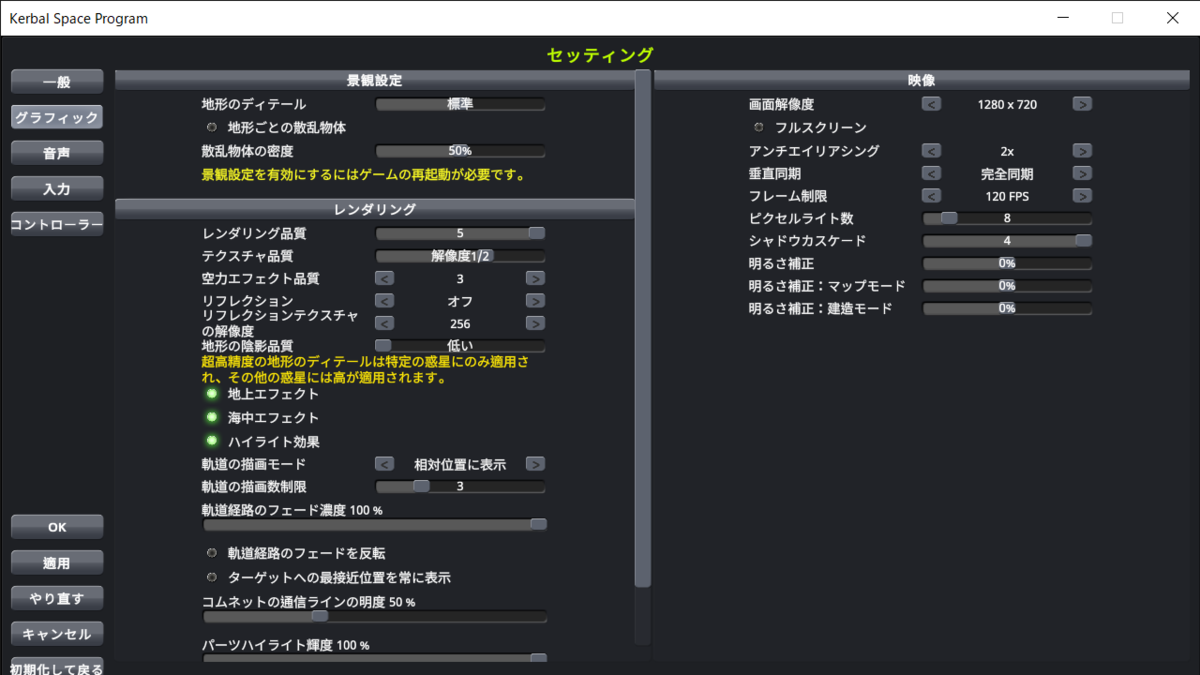Select the コントローラー settings category
This screenshot has height=675, width=1200.
[56, 223]
